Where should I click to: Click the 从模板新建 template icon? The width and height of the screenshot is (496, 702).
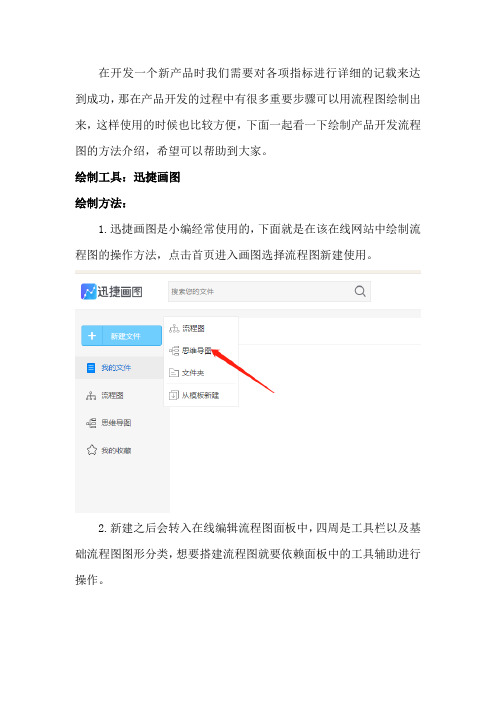[x=174, y=395]
